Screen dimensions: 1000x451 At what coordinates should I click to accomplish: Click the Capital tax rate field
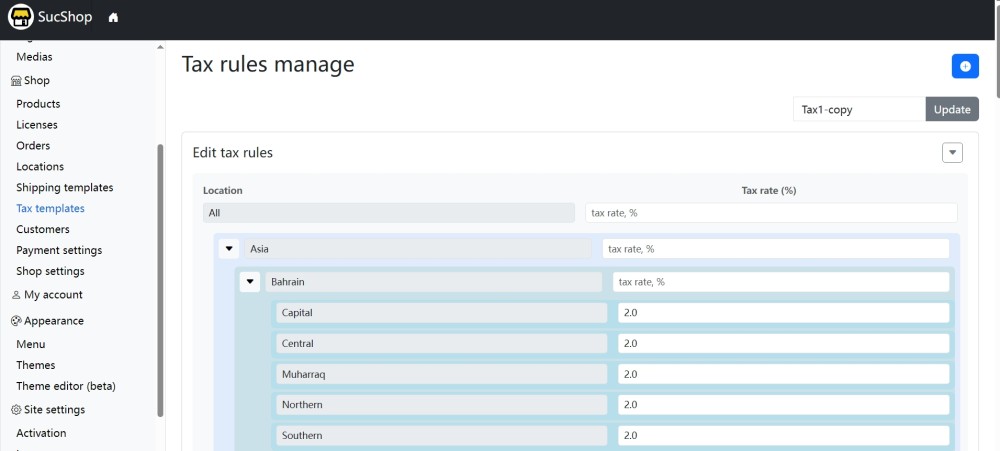pyautogui.click(x=783, y=313)
